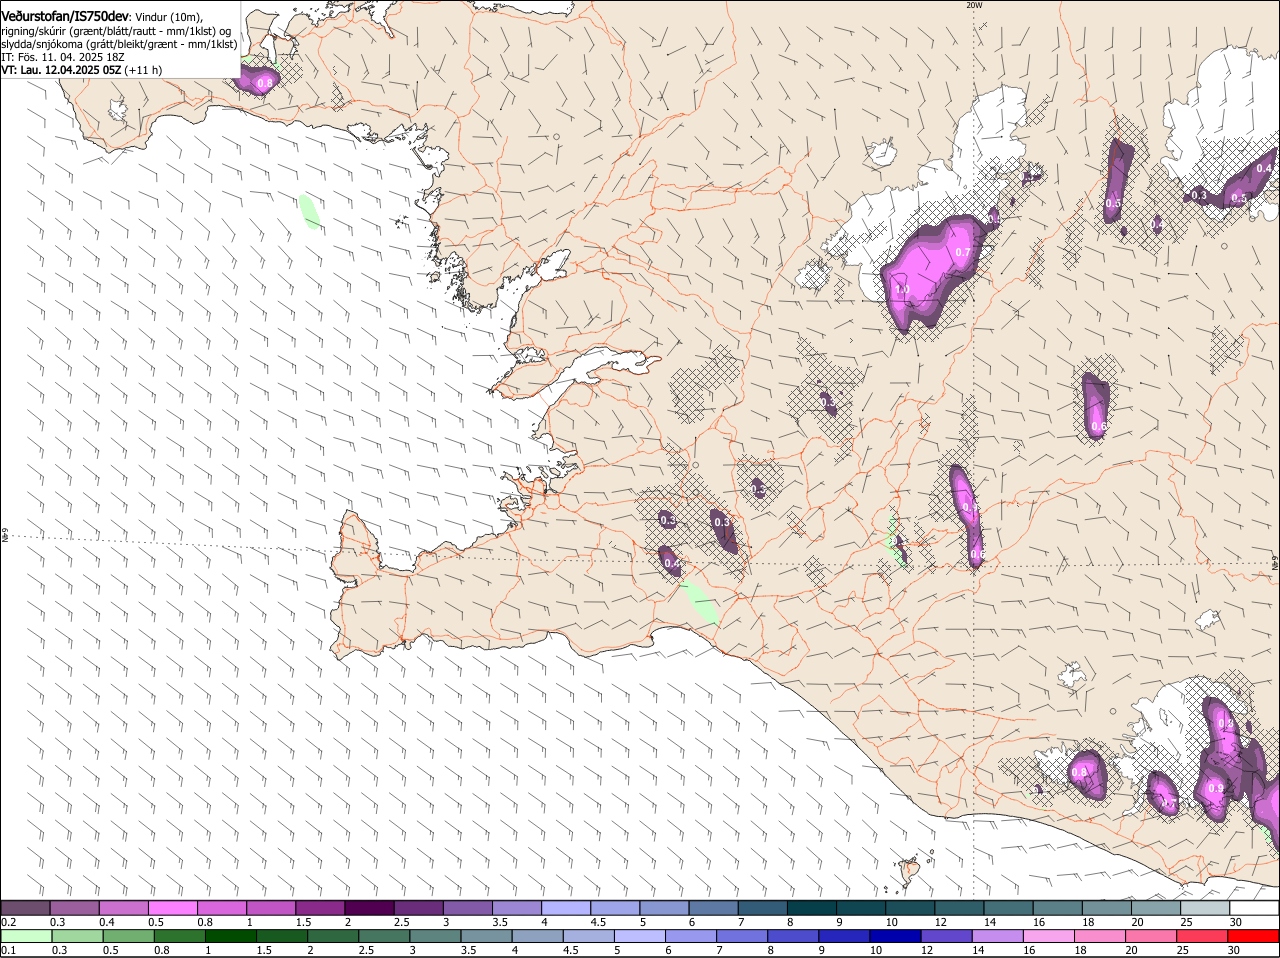Click the '20W' longitude label at top
The height and width of the screenshot is (958, 1280).
pyautogui.click(x=974, y=5)
